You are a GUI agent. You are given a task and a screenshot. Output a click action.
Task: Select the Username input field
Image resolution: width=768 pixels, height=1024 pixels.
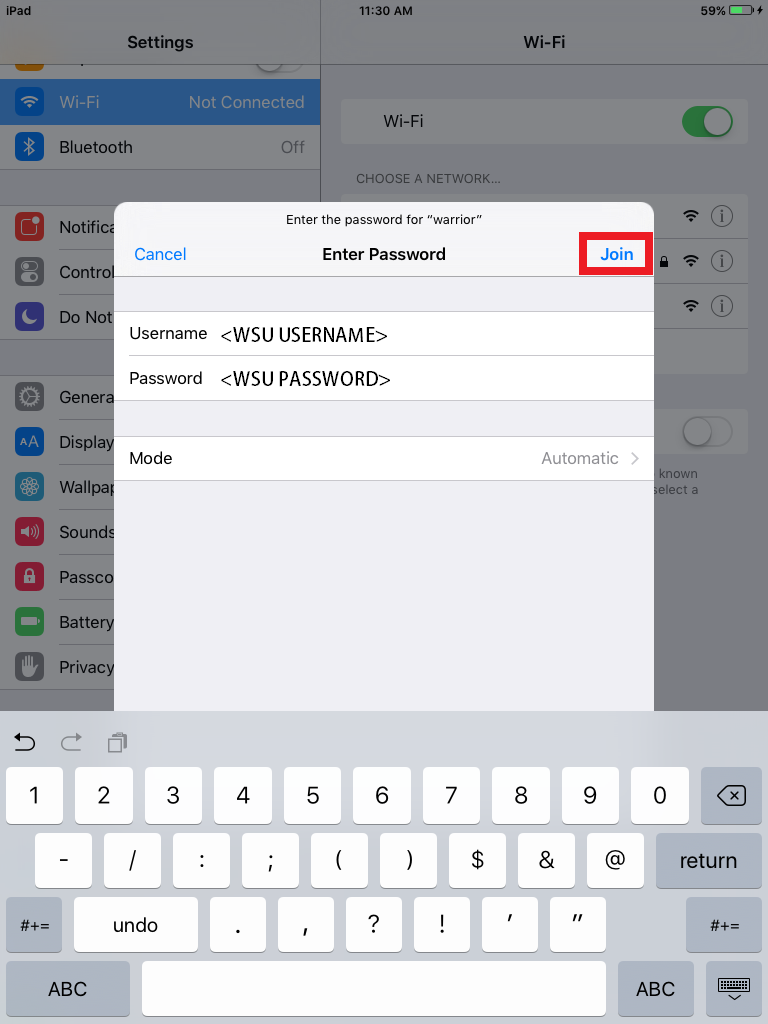(x=384, y=334)
